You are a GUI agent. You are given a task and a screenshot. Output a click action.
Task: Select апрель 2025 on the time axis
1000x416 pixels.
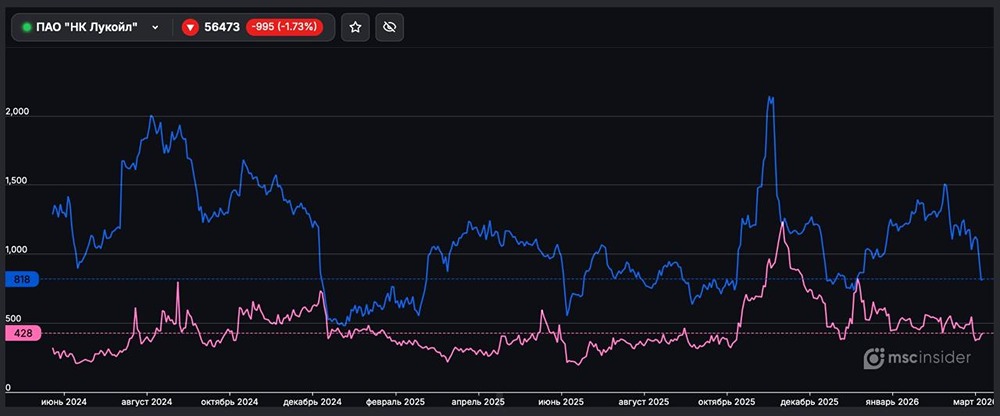(x=480, y=401)
